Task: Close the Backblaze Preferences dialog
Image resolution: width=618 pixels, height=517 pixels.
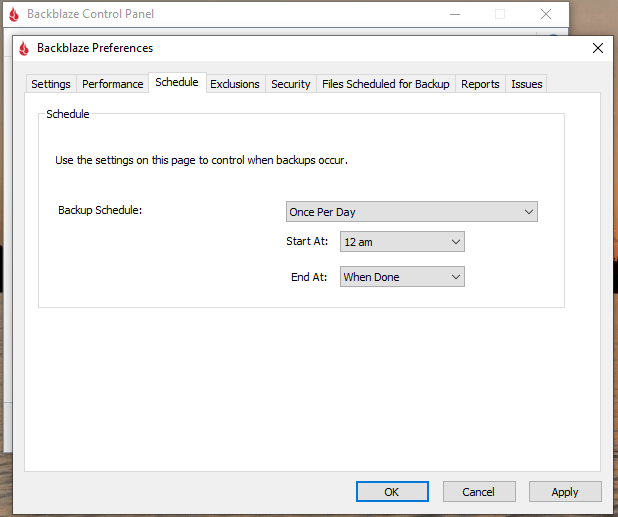Action: [x=597, y=48]
